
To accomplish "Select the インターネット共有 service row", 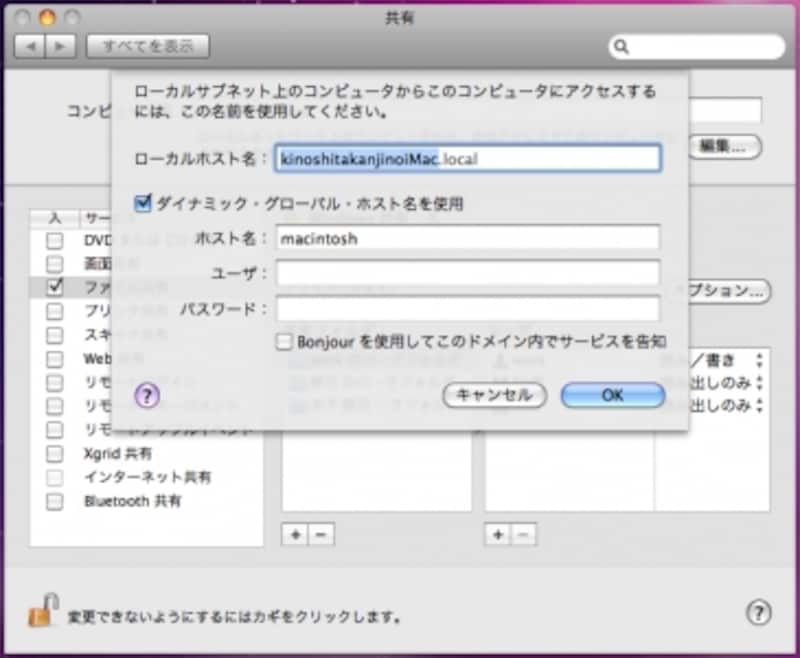I will (x=146, y=477).
